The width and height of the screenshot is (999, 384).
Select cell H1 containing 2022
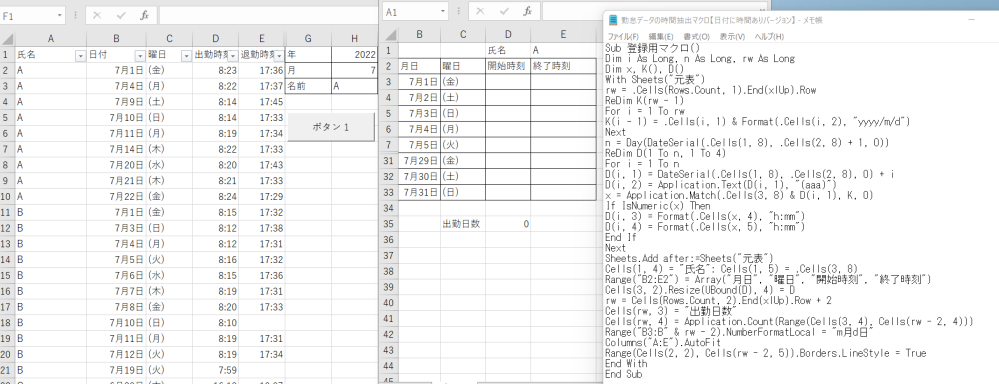pos(354,55)
